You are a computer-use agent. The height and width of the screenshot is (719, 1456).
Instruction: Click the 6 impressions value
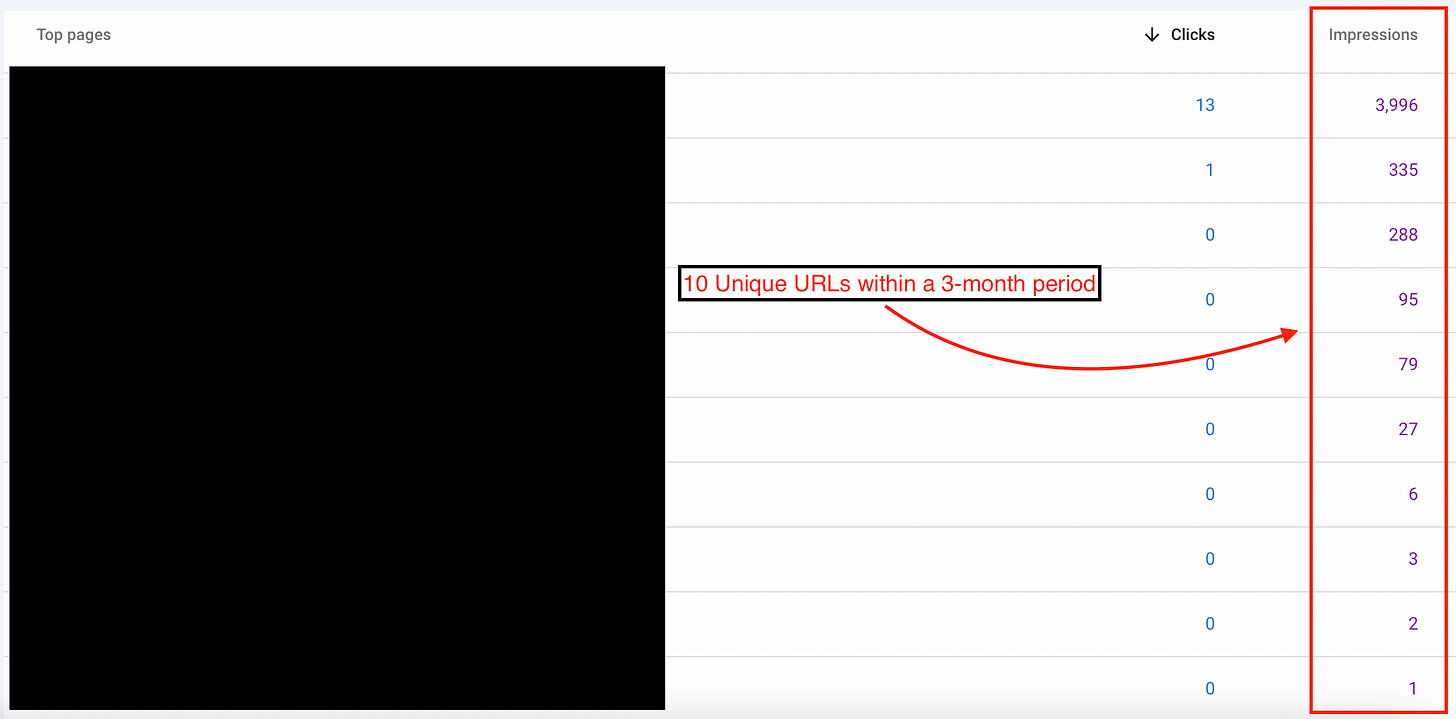1413,494
